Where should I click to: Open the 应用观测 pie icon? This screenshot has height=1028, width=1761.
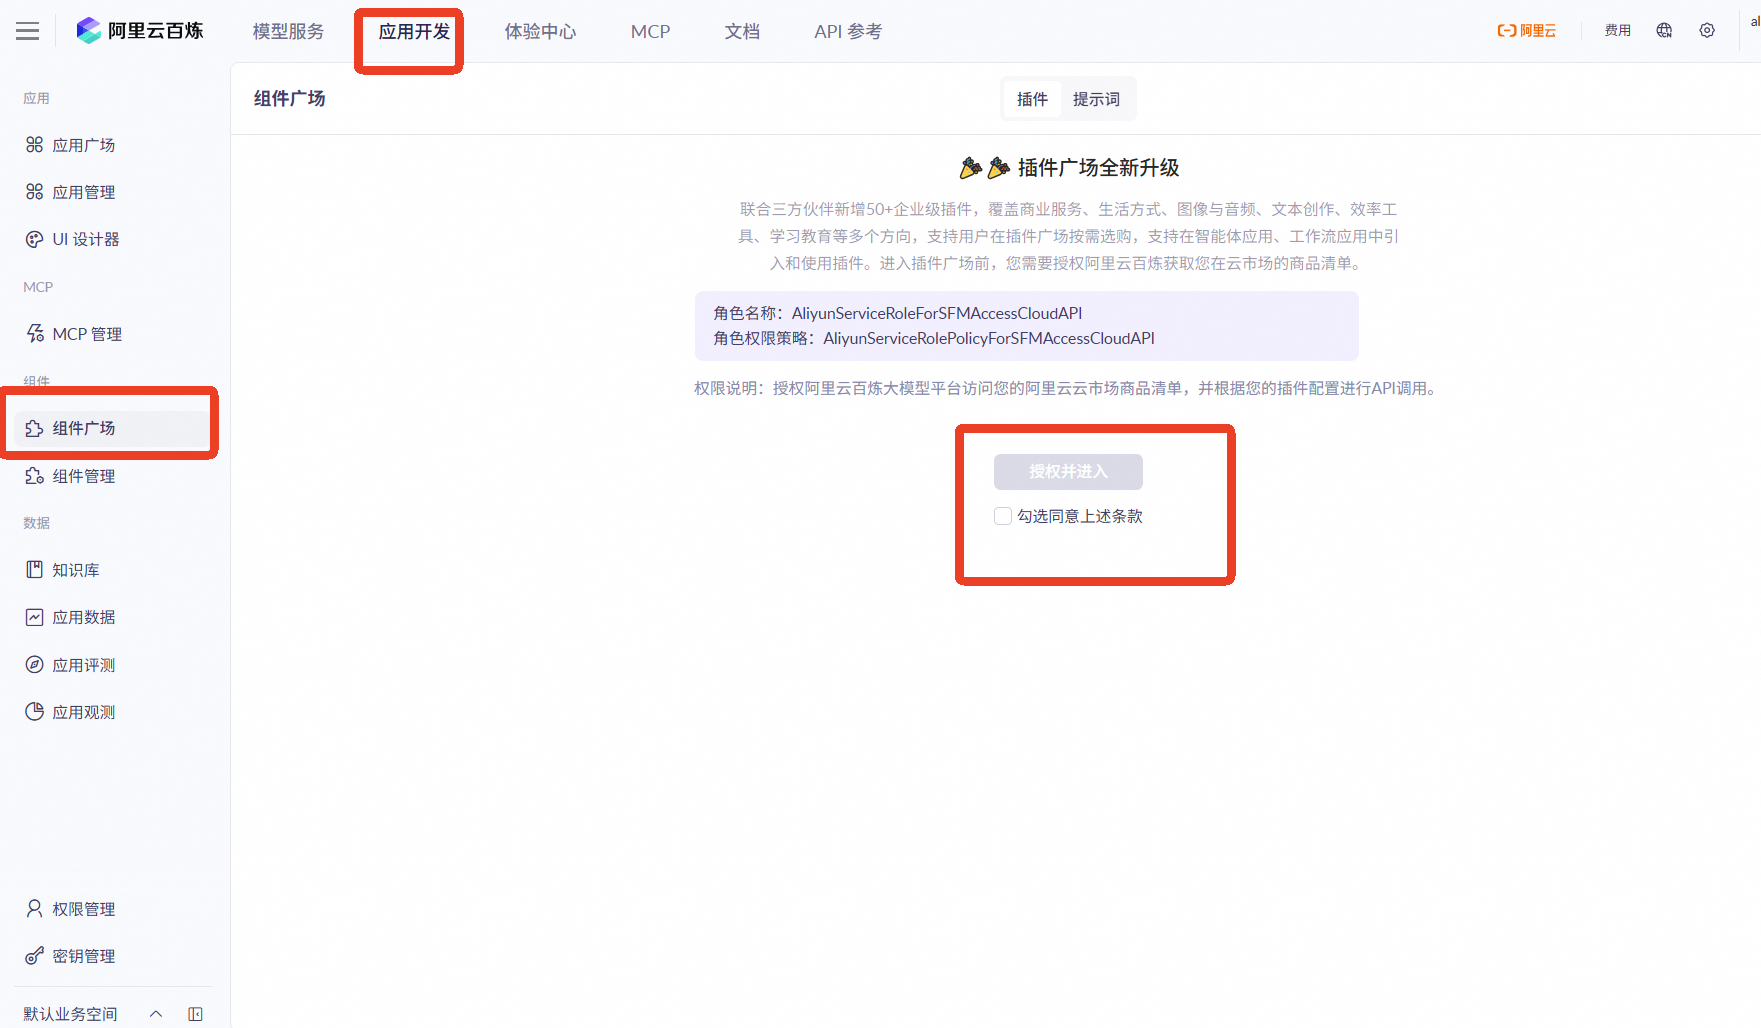pyautogui.click(x=35, y=712)
